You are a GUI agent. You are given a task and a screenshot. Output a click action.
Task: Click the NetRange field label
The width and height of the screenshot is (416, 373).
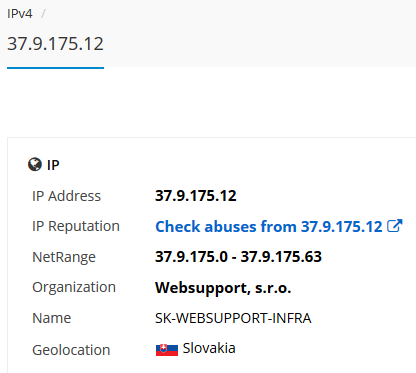pos(64,257)
